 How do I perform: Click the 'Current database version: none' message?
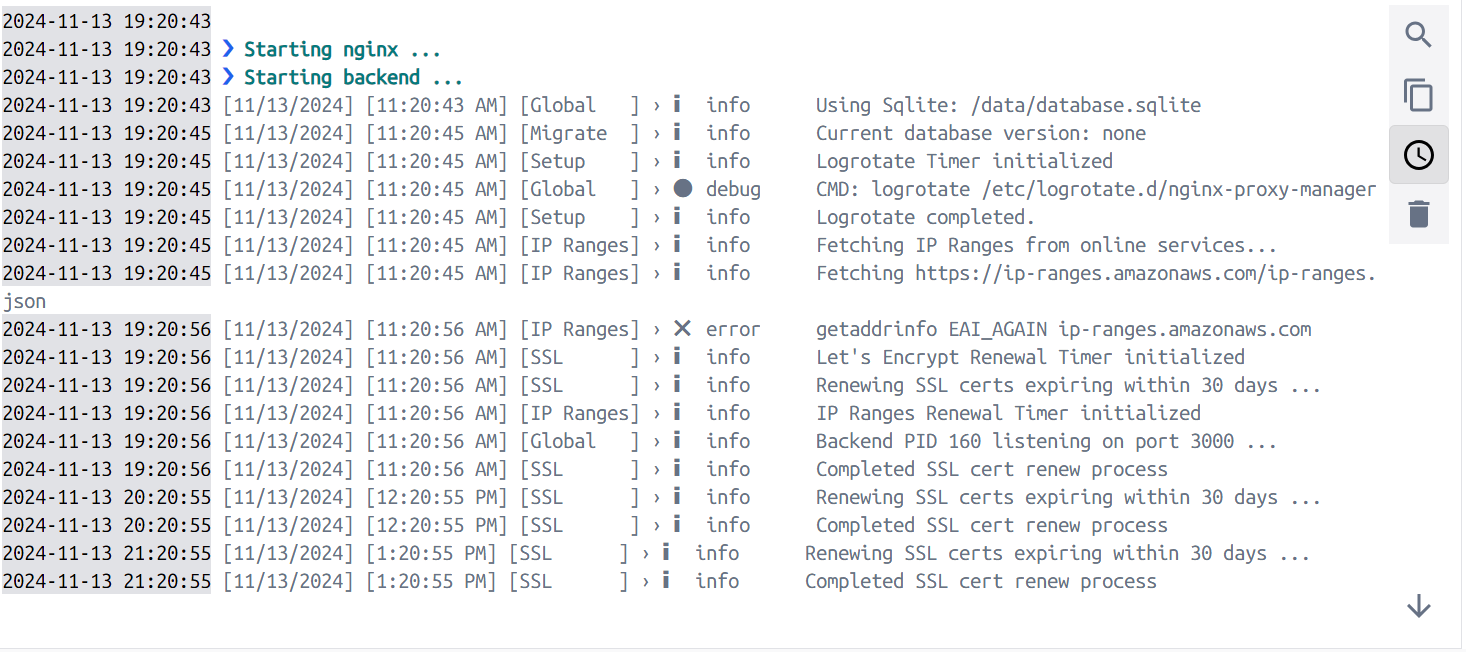pos(981,133)
